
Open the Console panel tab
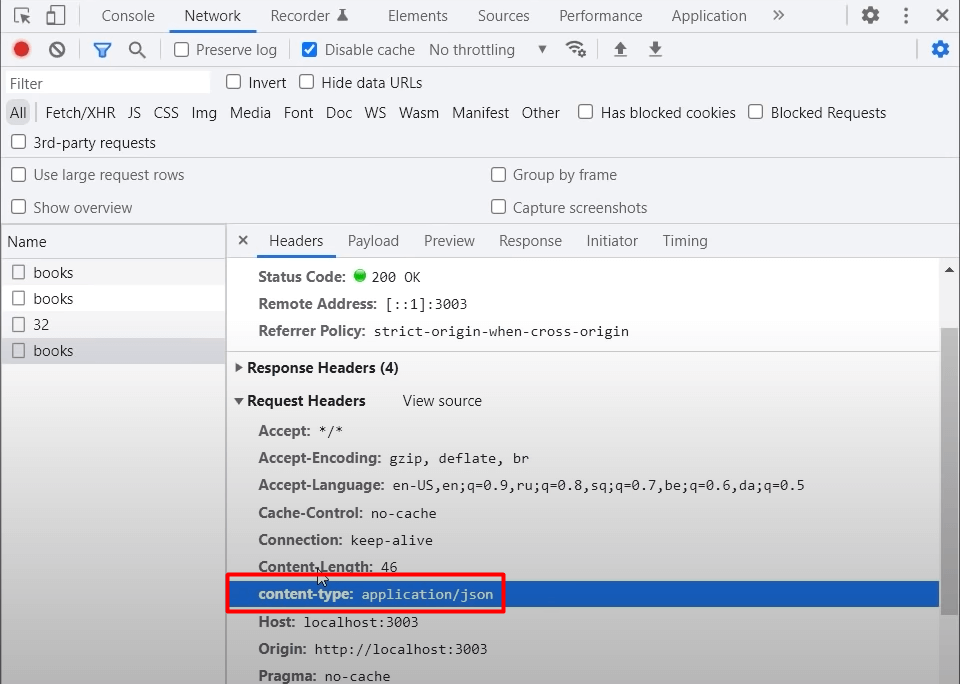[128, 16]
